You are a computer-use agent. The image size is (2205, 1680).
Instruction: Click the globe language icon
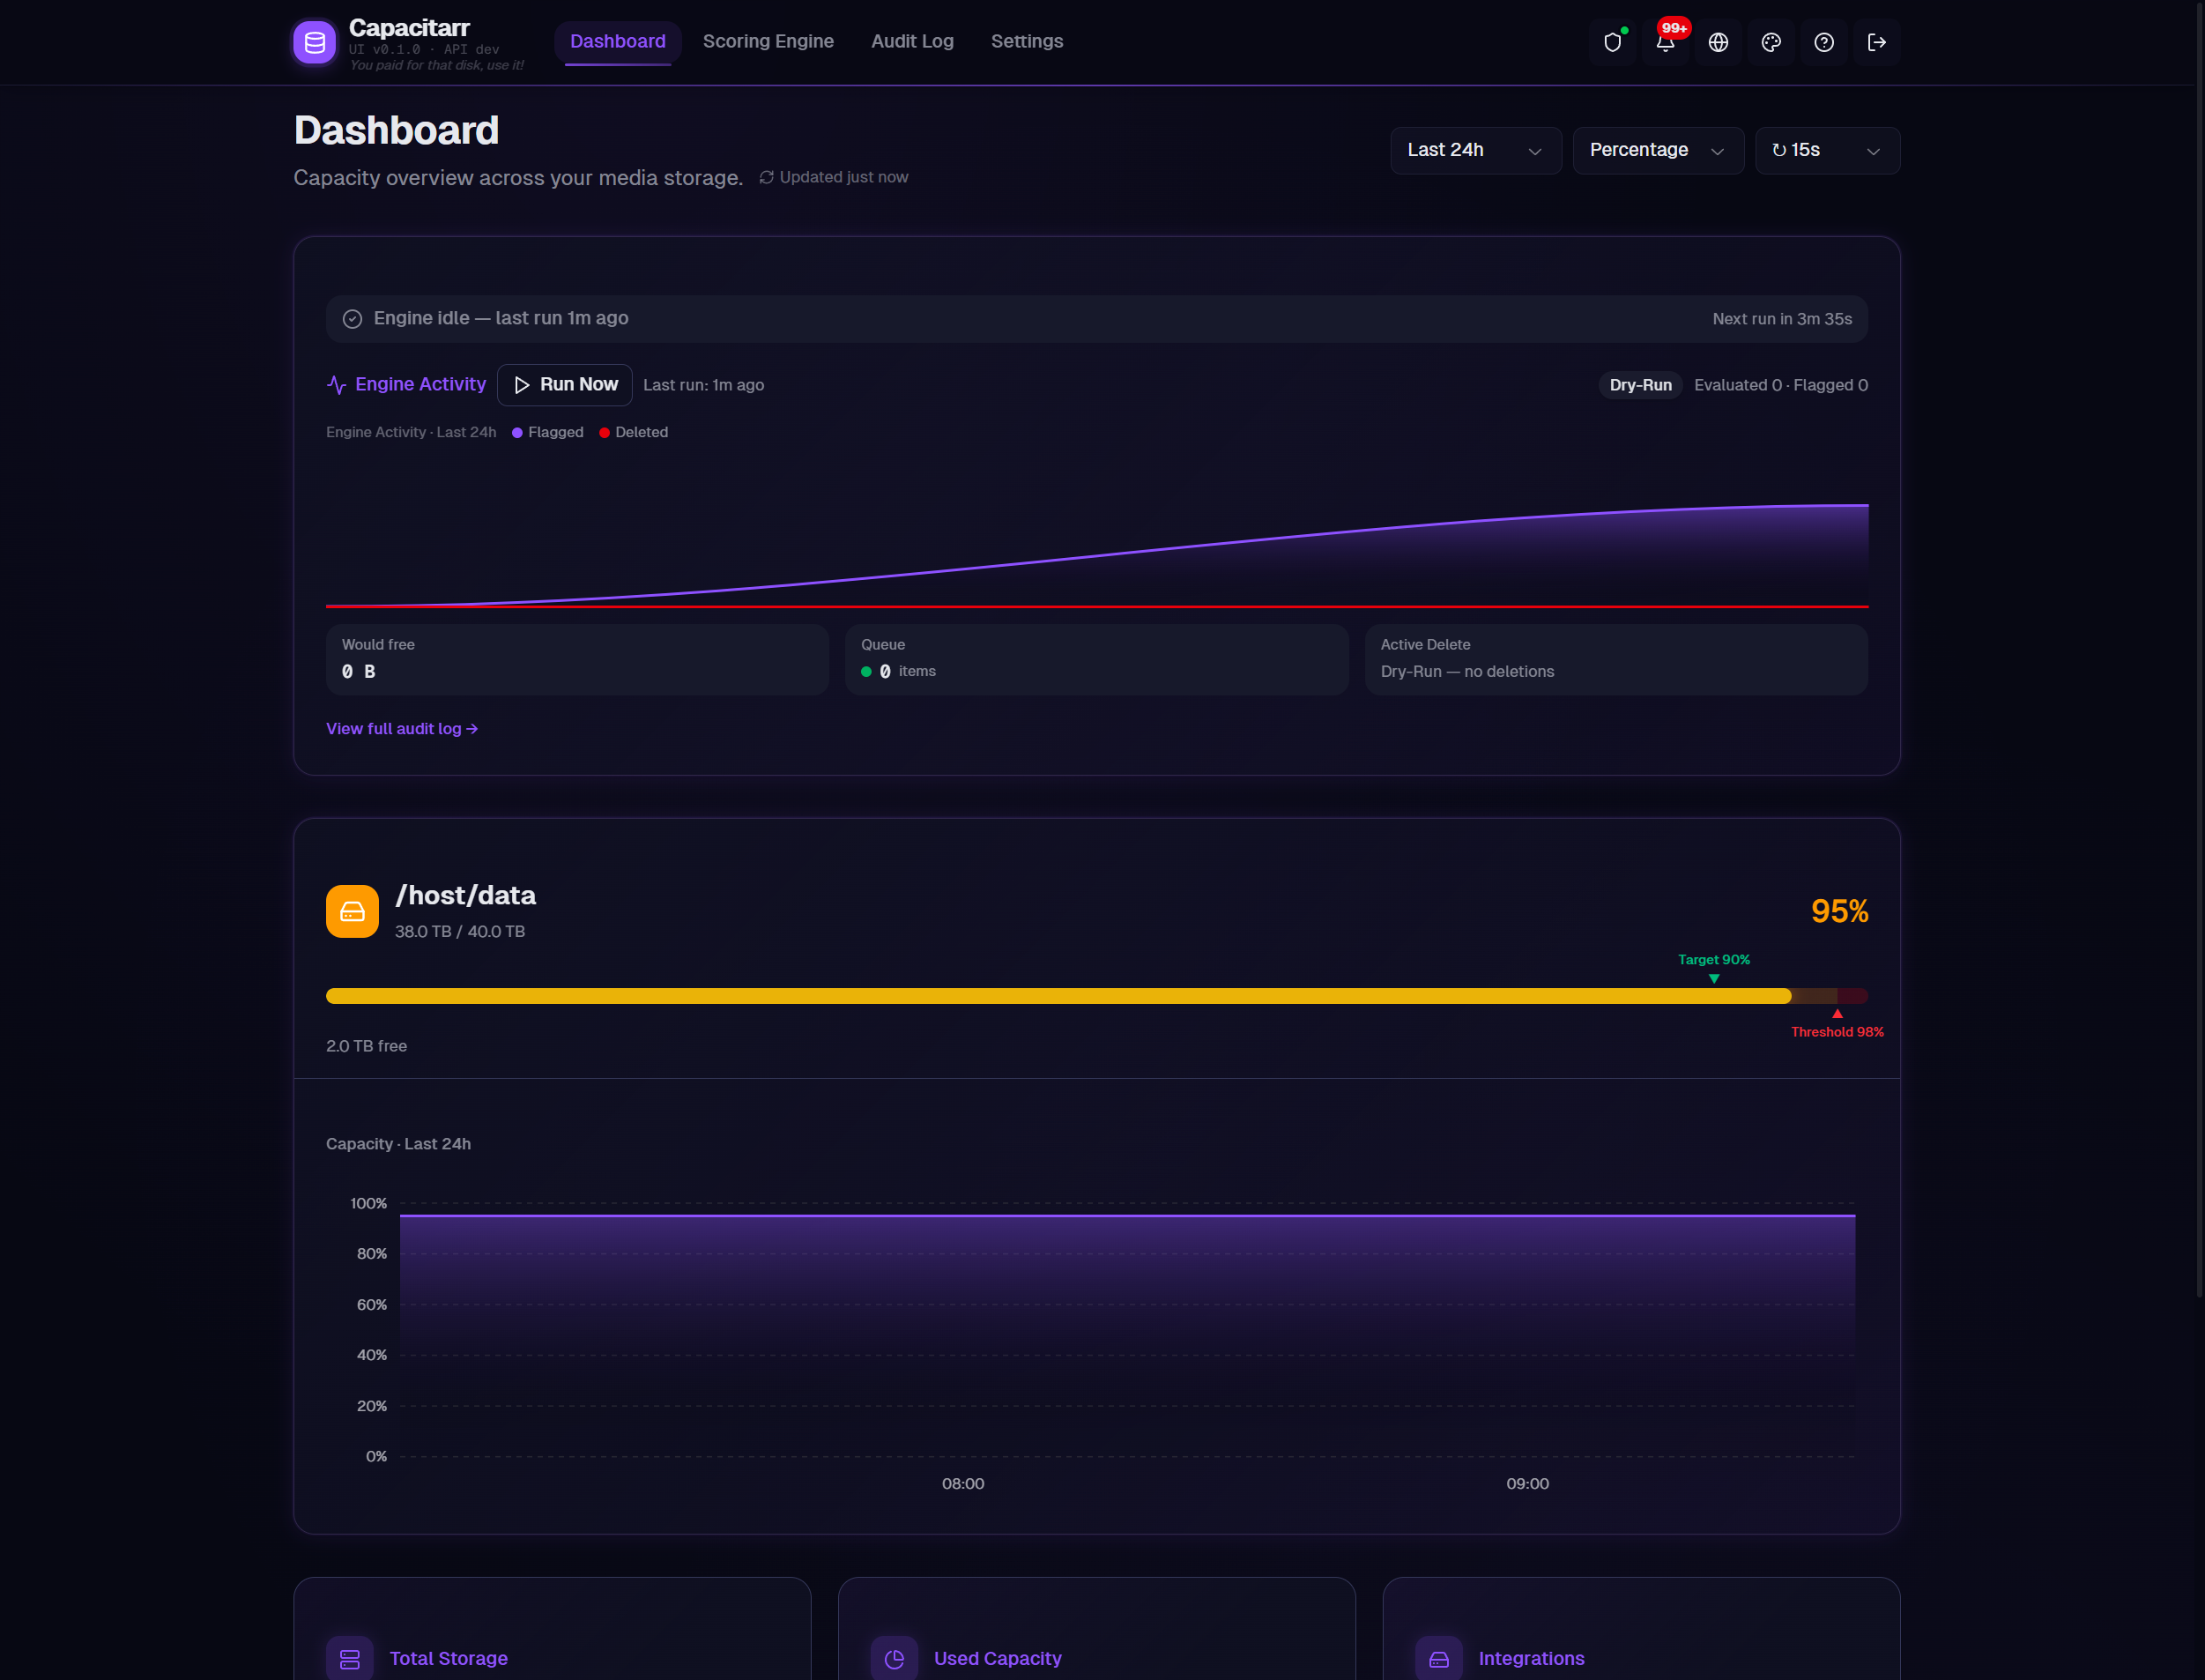(x=1719, y=42)
